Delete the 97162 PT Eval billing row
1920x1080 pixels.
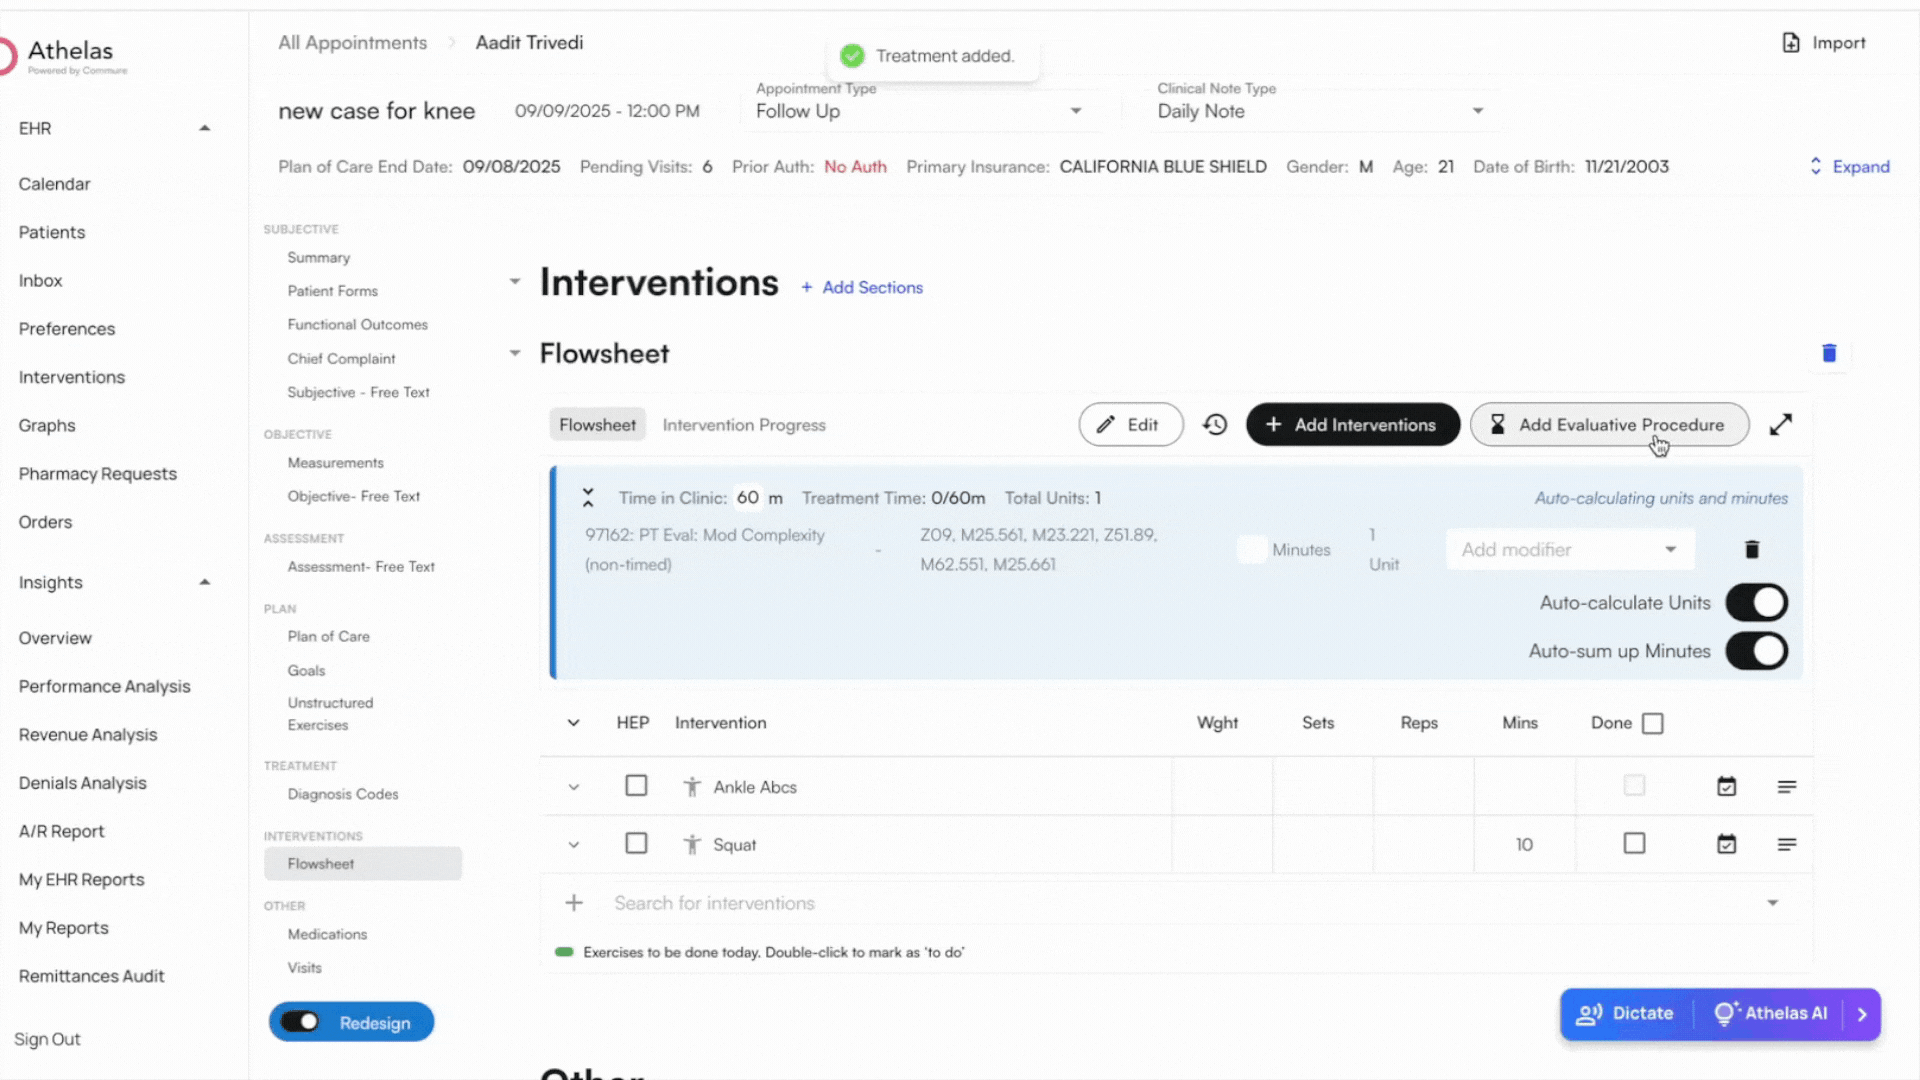(x=1751, y=550)
